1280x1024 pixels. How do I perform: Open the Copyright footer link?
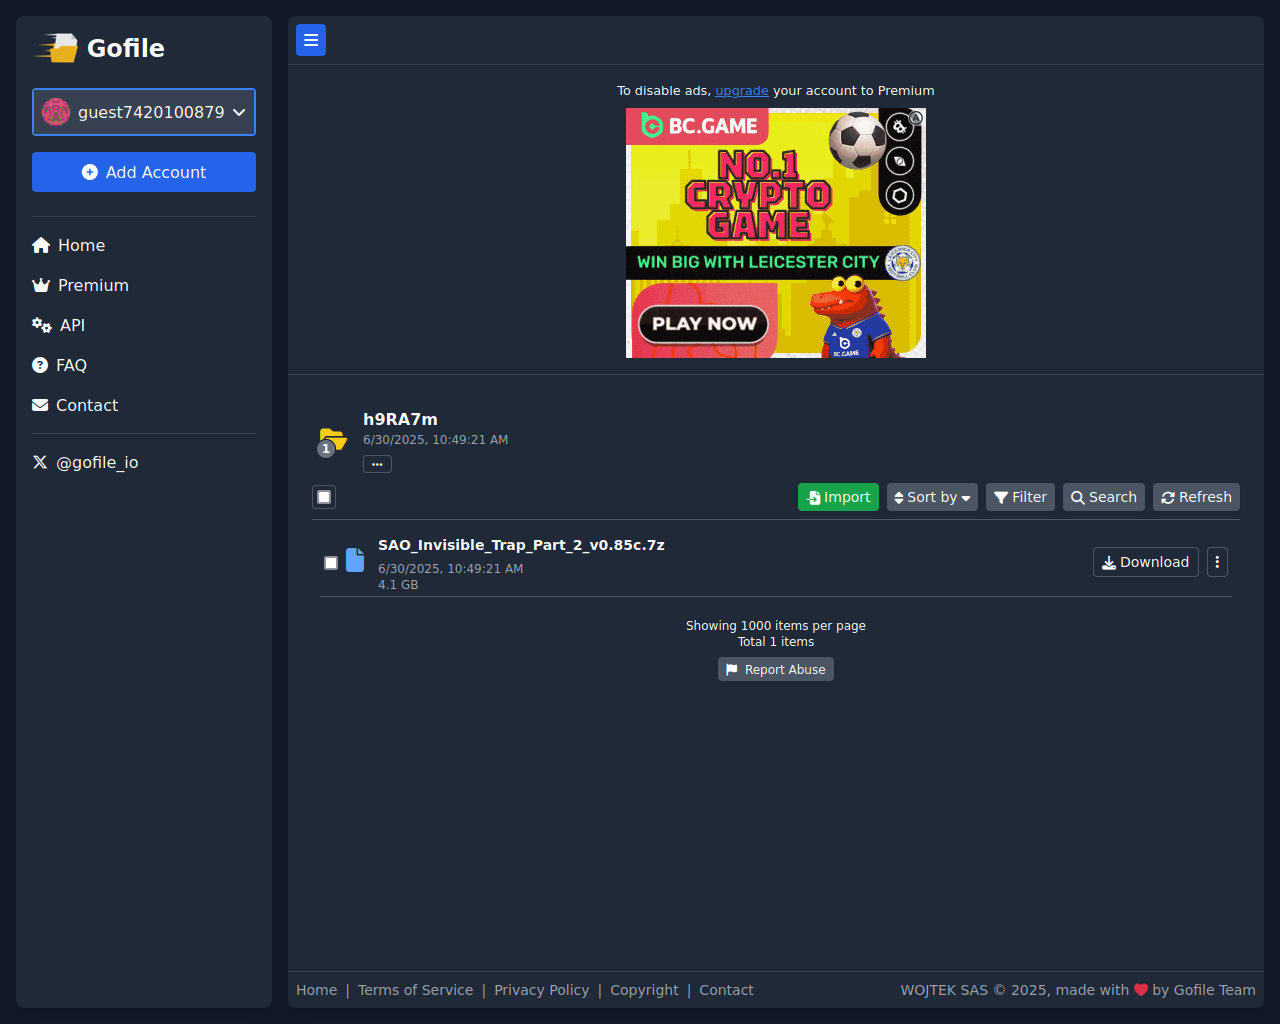(x=644, y=990)
